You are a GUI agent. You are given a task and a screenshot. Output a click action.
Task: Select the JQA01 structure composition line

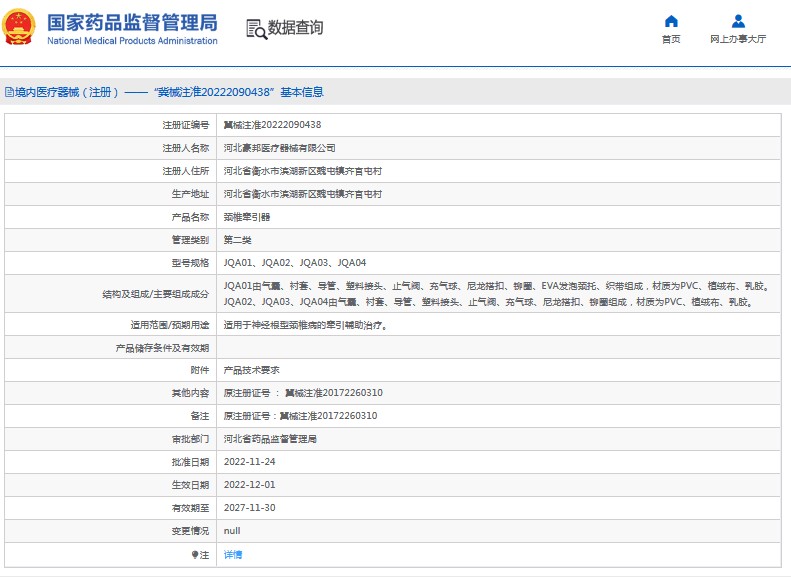click(497, 286)
